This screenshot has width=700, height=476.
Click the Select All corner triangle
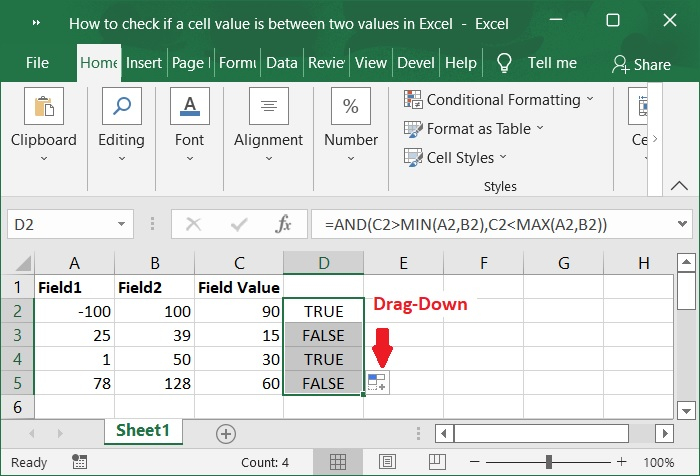(24, 263)
